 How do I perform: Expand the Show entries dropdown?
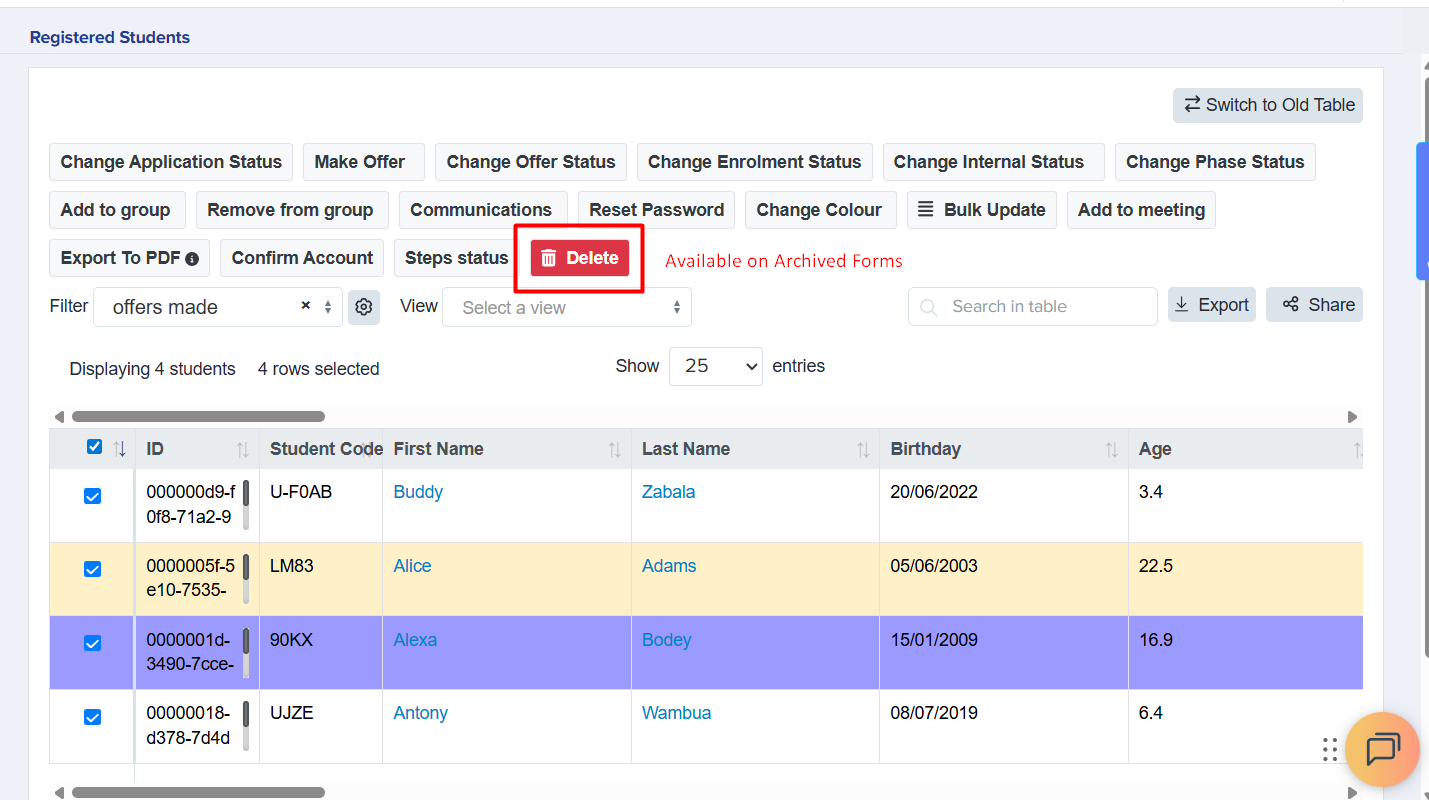coord(715,366)
